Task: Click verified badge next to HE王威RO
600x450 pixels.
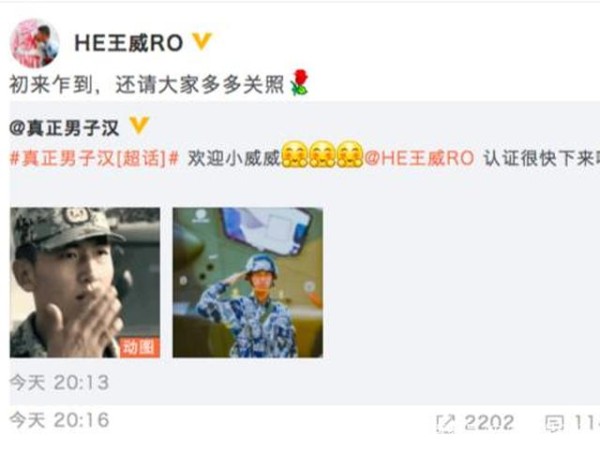Action: point(201,42)
